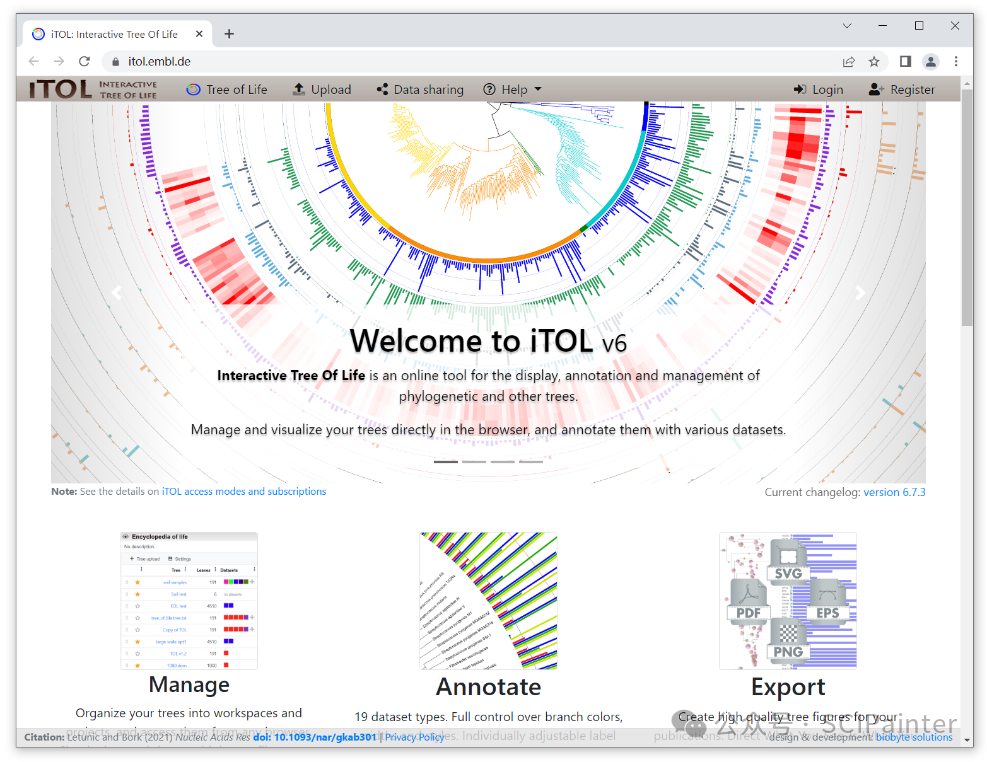Open the Chrome profile avatar icon
Viewport: 987px width, 762px height.
[931, 61]
